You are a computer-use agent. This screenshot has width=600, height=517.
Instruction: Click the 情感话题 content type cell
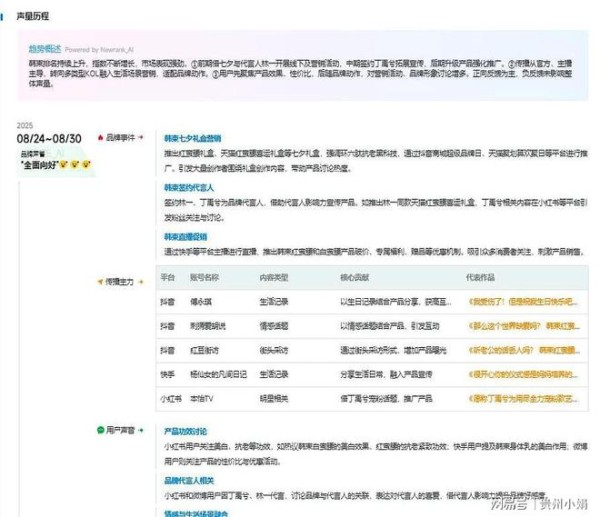point(274,326)
